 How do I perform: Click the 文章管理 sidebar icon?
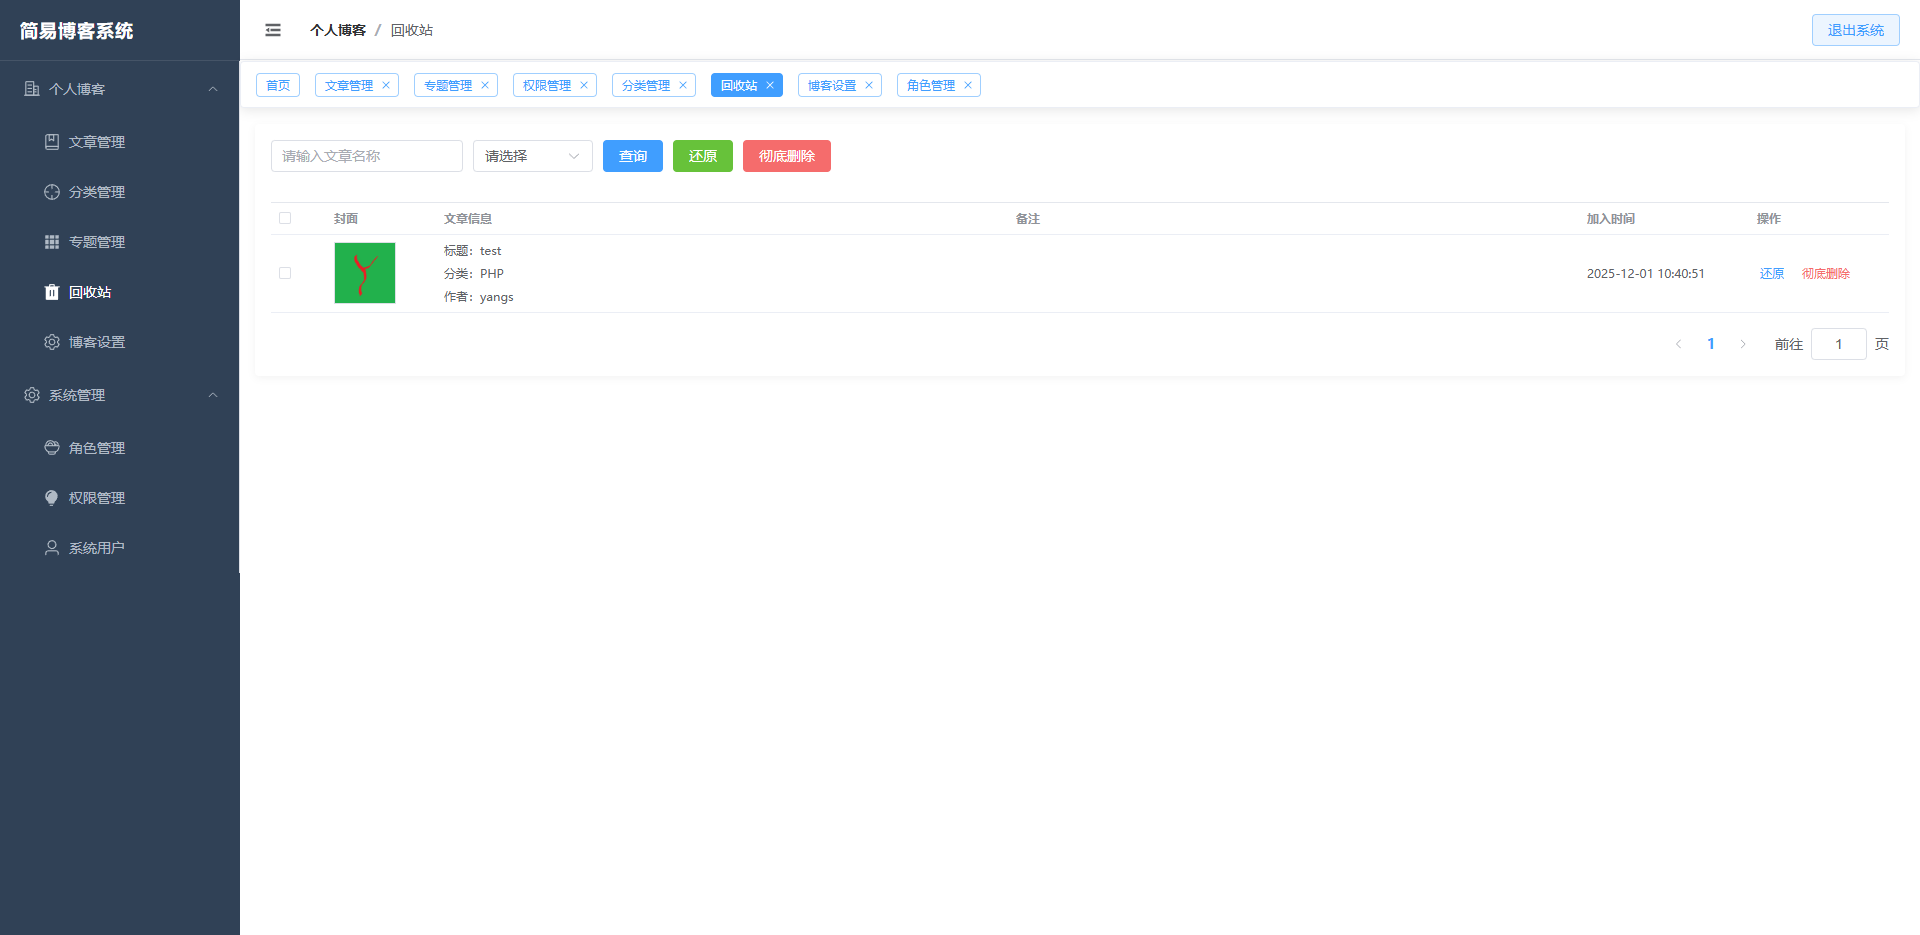pyautogui.click(x=52, y=142)
